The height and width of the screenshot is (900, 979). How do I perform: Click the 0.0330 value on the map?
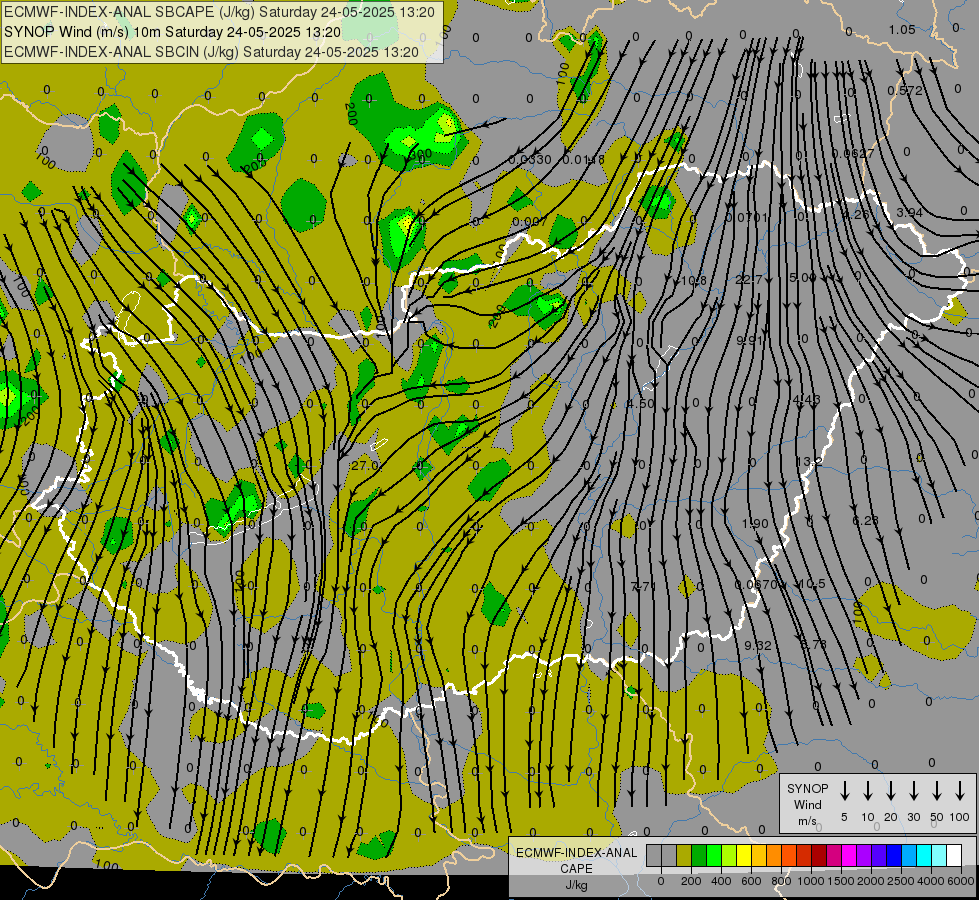530,159
